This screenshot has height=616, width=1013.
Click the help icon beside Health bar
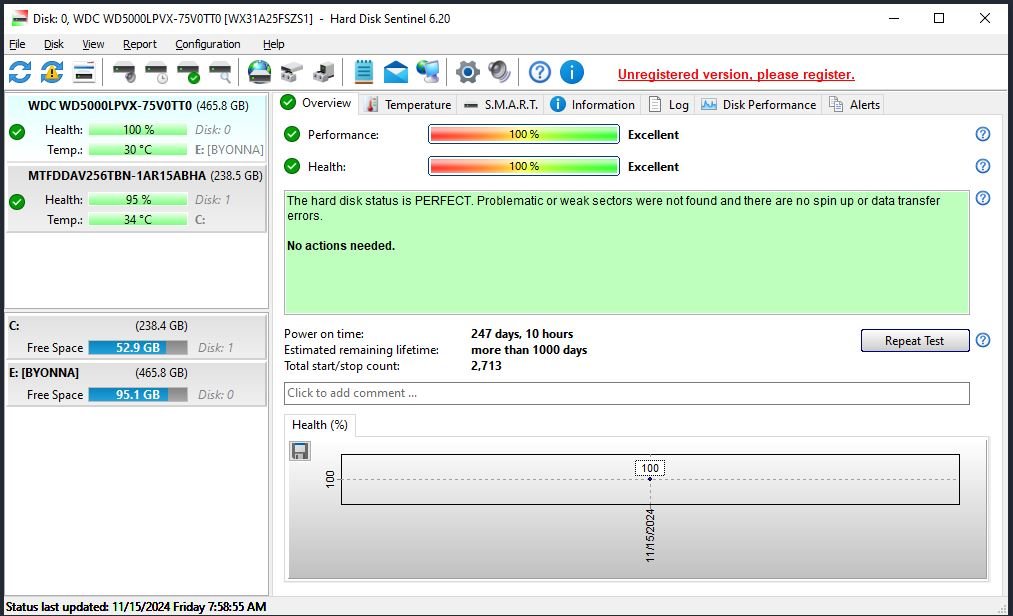click(x=983, y=166)
